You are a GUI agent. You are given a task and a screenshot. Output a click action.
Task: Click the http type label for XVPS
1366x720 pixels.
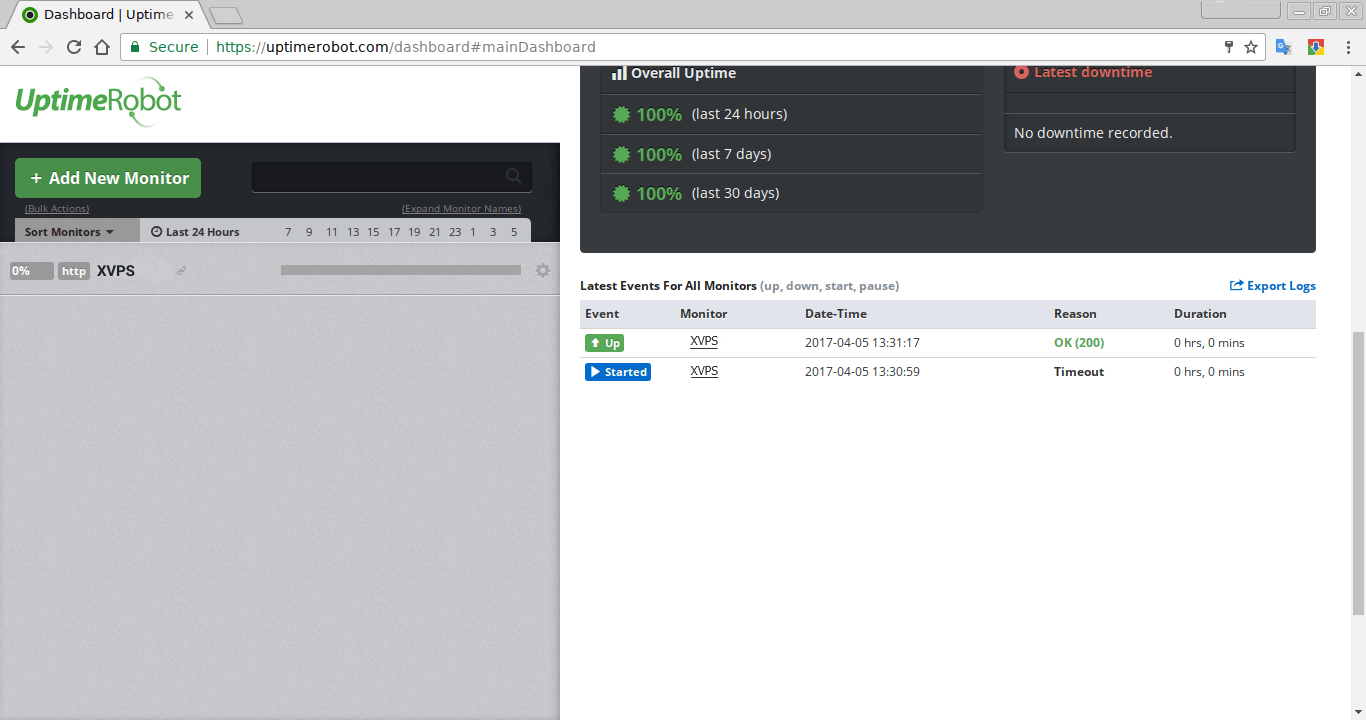pos(74,271)
